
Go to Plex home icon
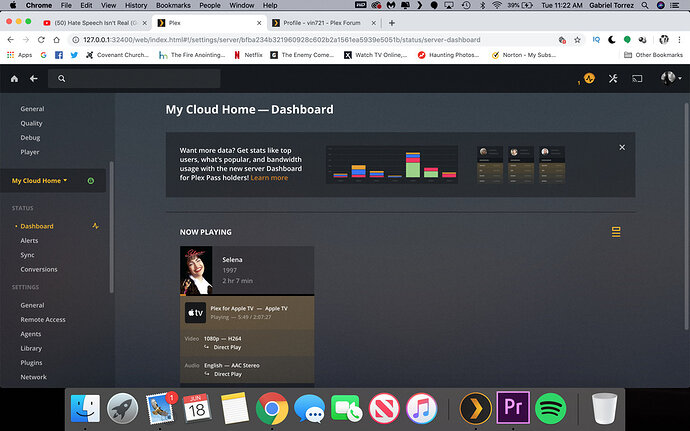tap(15, 78)
